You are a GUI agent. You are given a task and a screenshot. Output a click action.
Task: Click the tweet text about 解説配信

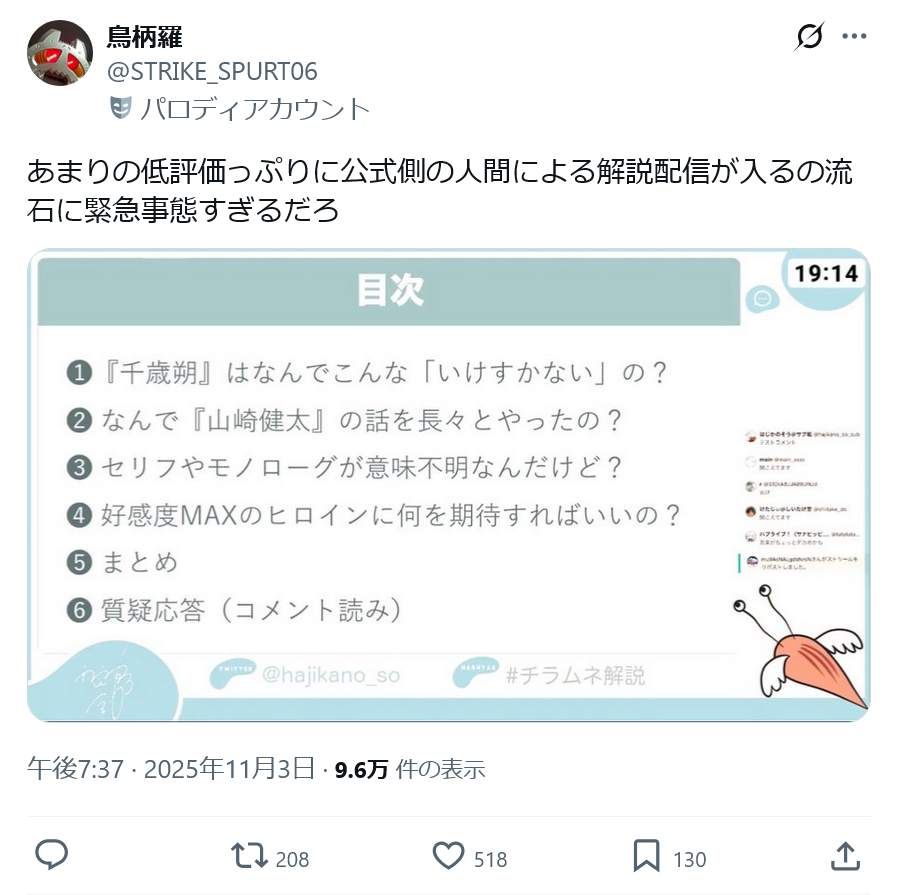click(440, 190)
